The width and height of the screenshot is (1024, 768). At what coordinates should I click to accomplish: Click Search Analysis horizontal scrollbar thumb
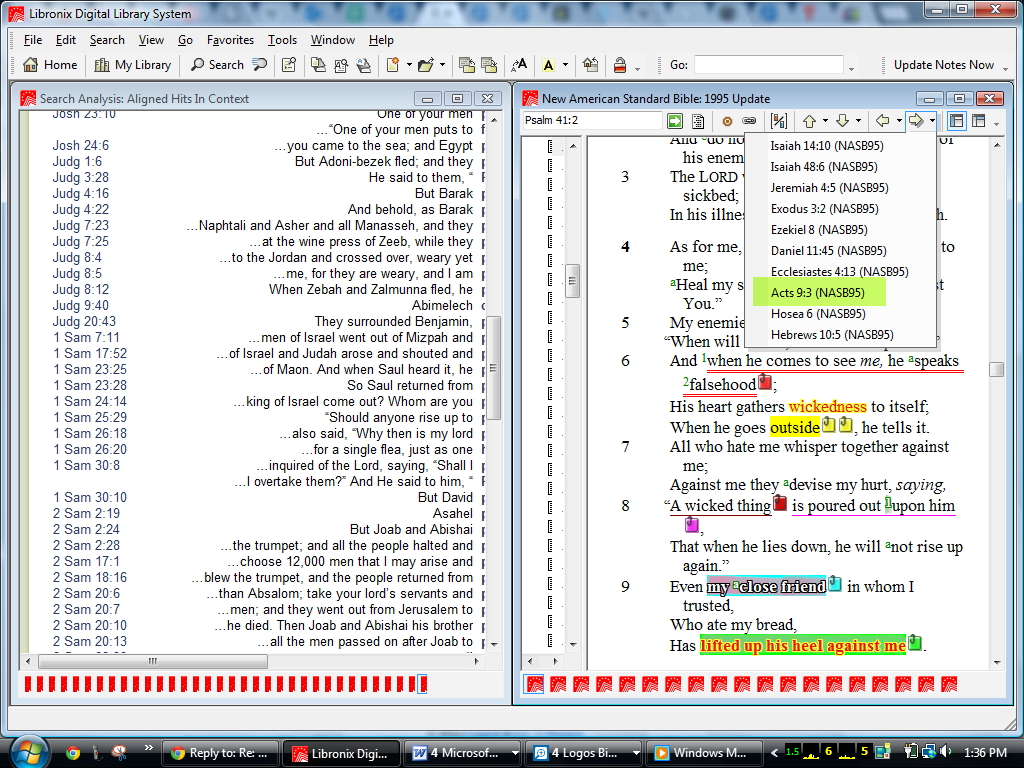click(153, 662)
